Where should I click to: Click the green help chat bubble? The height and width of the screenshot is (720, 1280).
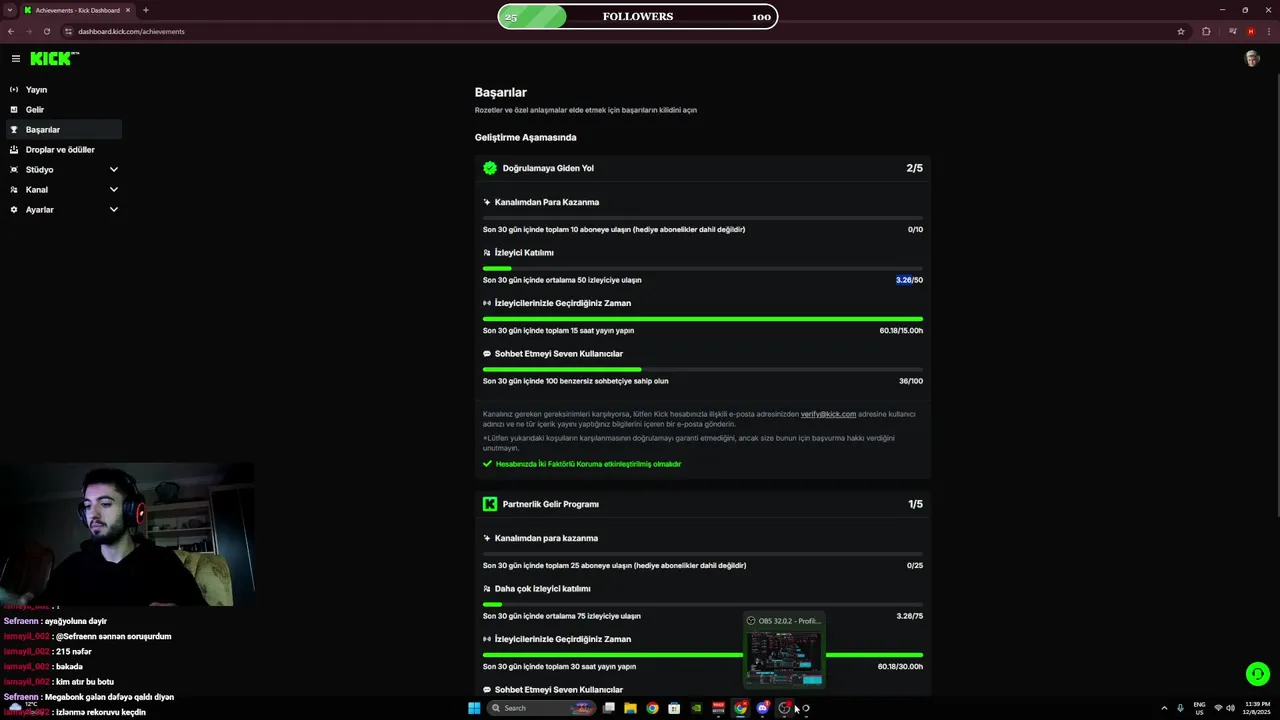pos(1258,674)
